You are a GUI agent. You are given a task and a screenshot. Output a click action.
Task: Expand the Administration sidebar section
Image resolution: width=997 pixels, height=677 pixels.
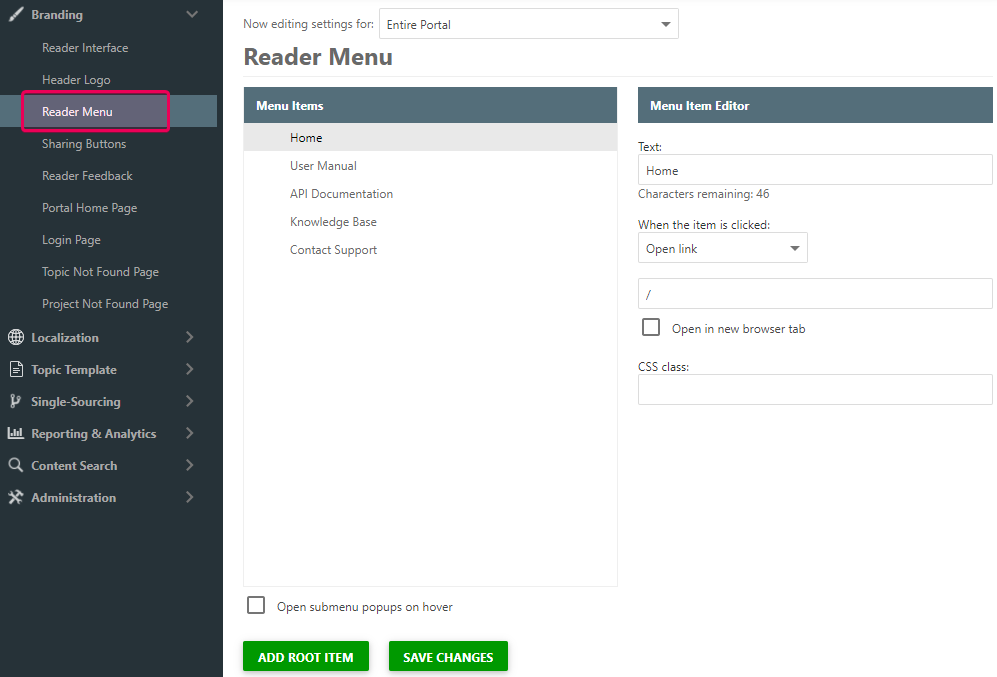[x=190, y=497]
